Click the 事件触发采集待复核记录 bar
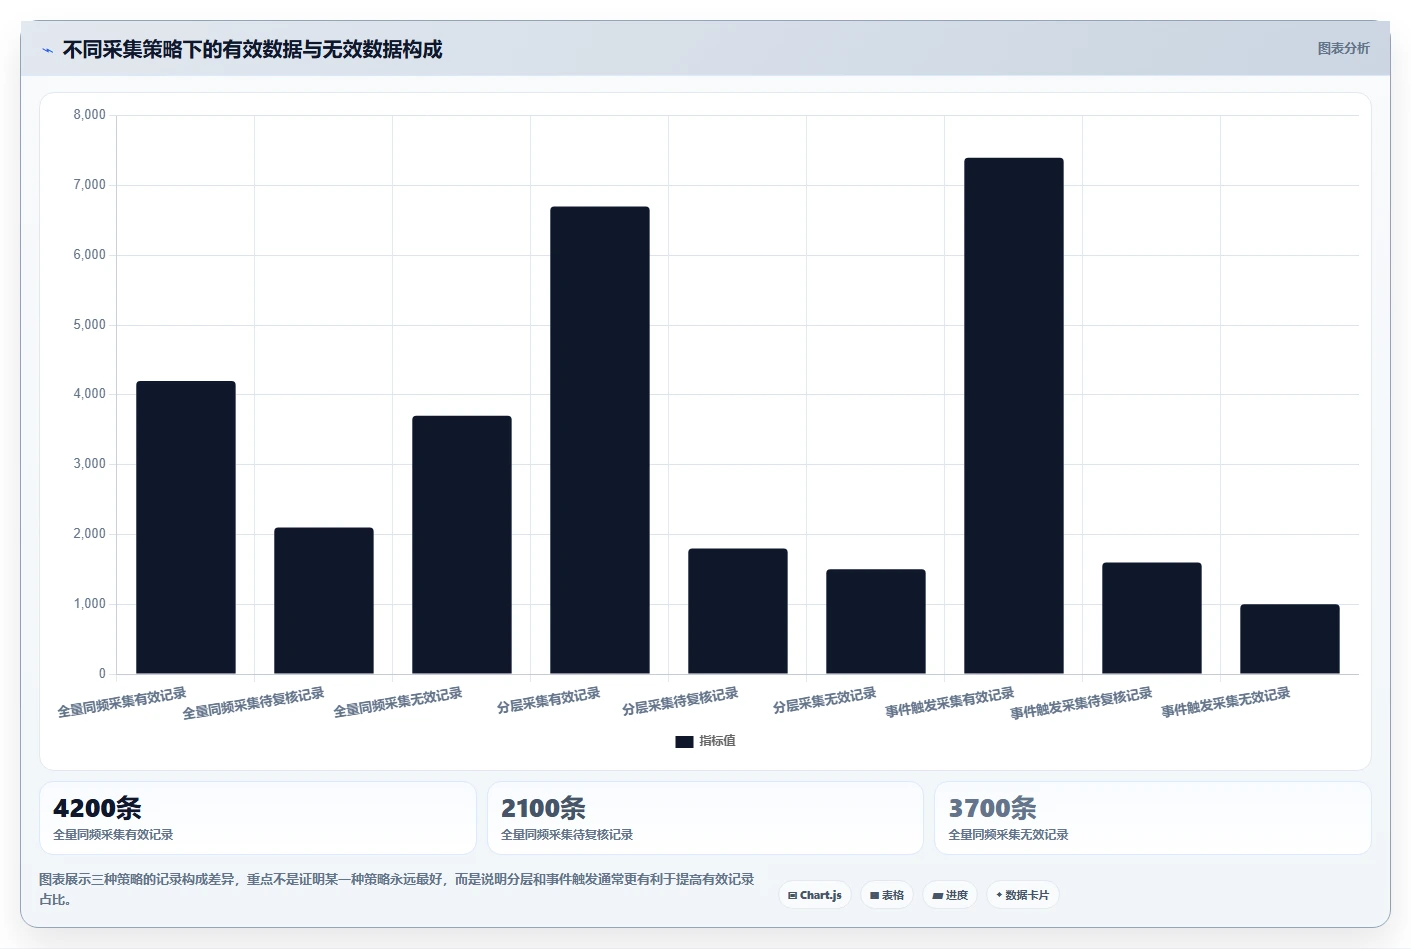Image resolution: width=1411 pixels, height=949 pixels. pyautogui.click(x=1152, y=618)
